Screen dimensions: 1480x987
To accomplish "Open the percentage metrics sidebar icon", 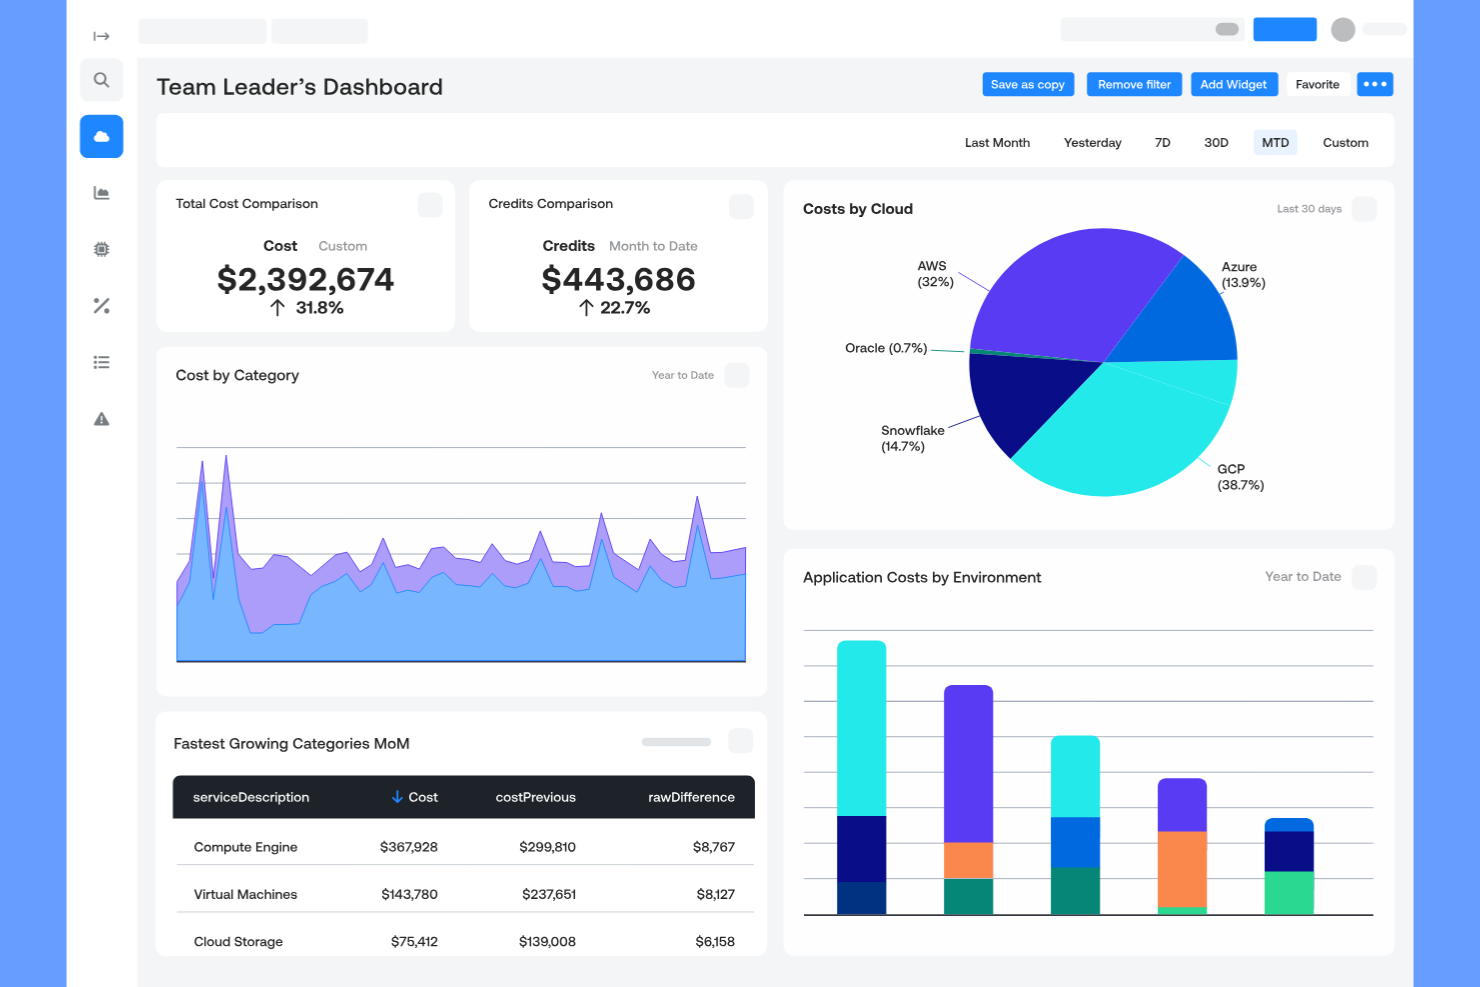I will click(101, 306).
